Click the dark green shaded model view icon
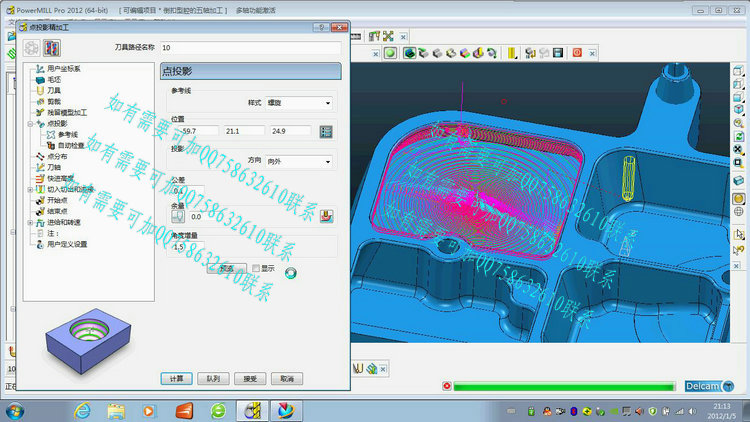Screen dimensions: 750x422 tap(409, 53)
